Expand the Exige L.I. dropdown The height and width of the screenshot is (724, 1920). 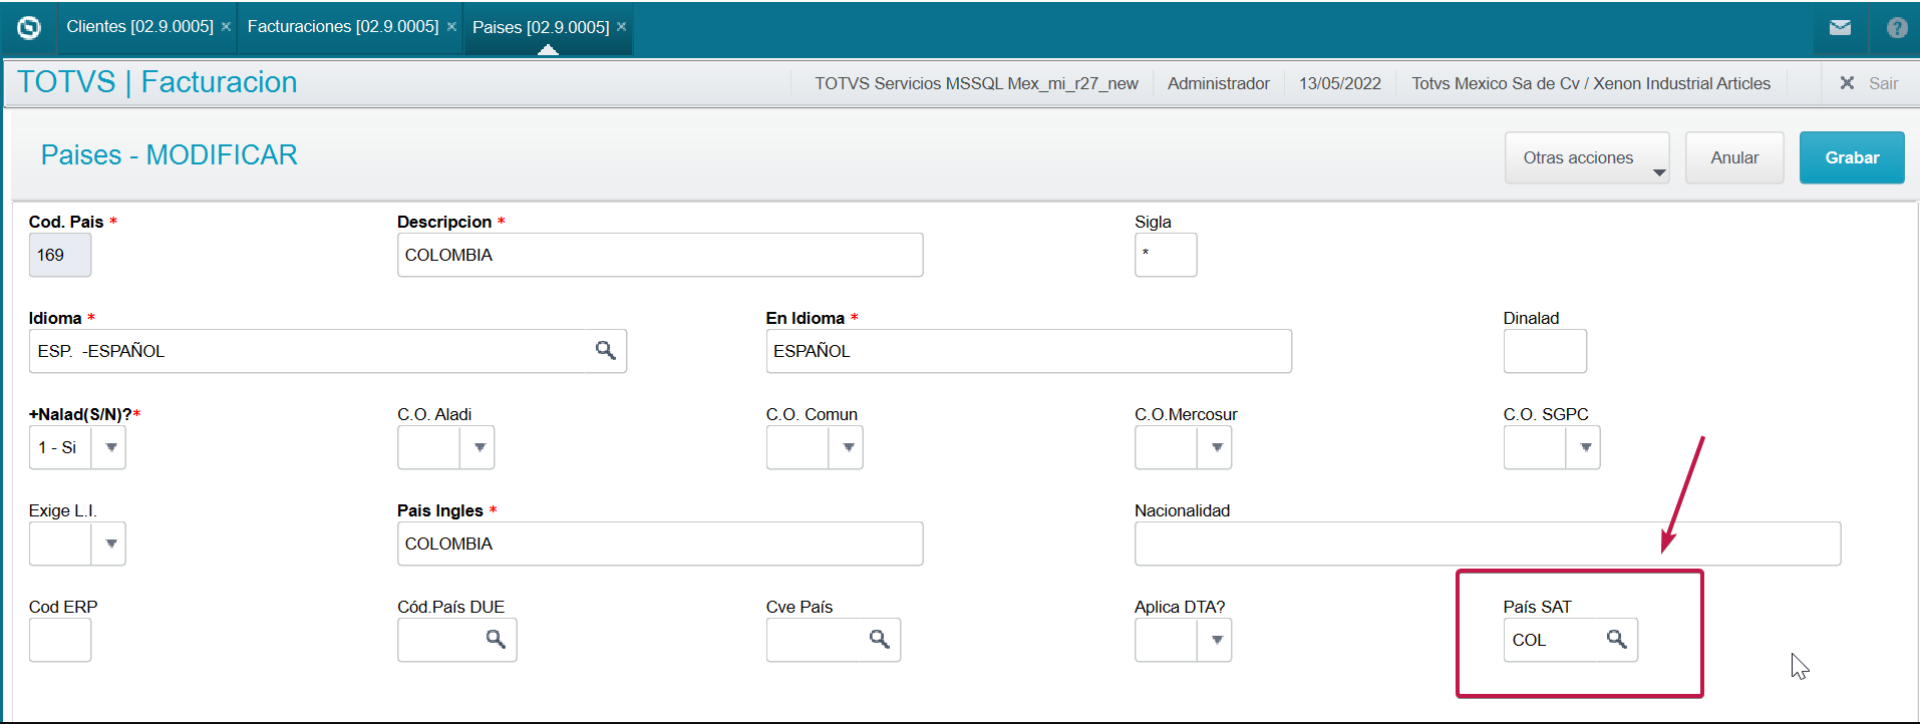point(111,544)
